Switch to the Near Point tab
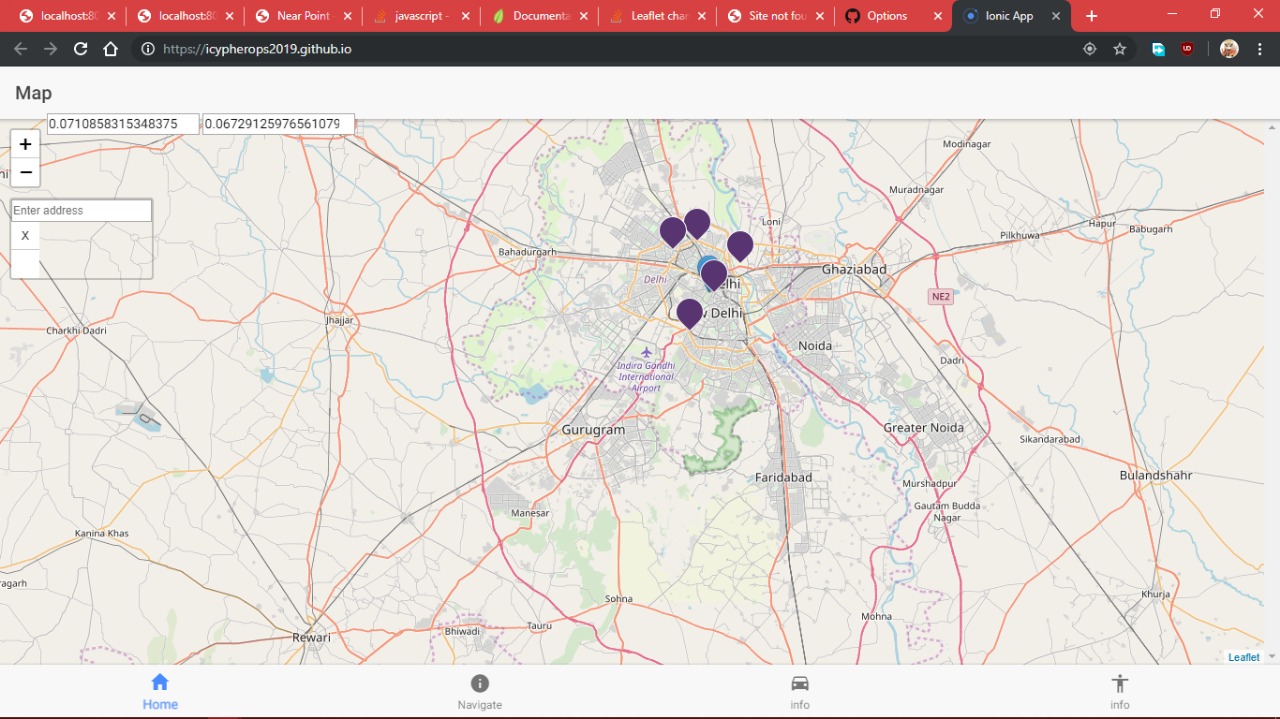Viewport: 1280px width, 719px height. coord(304,16)
